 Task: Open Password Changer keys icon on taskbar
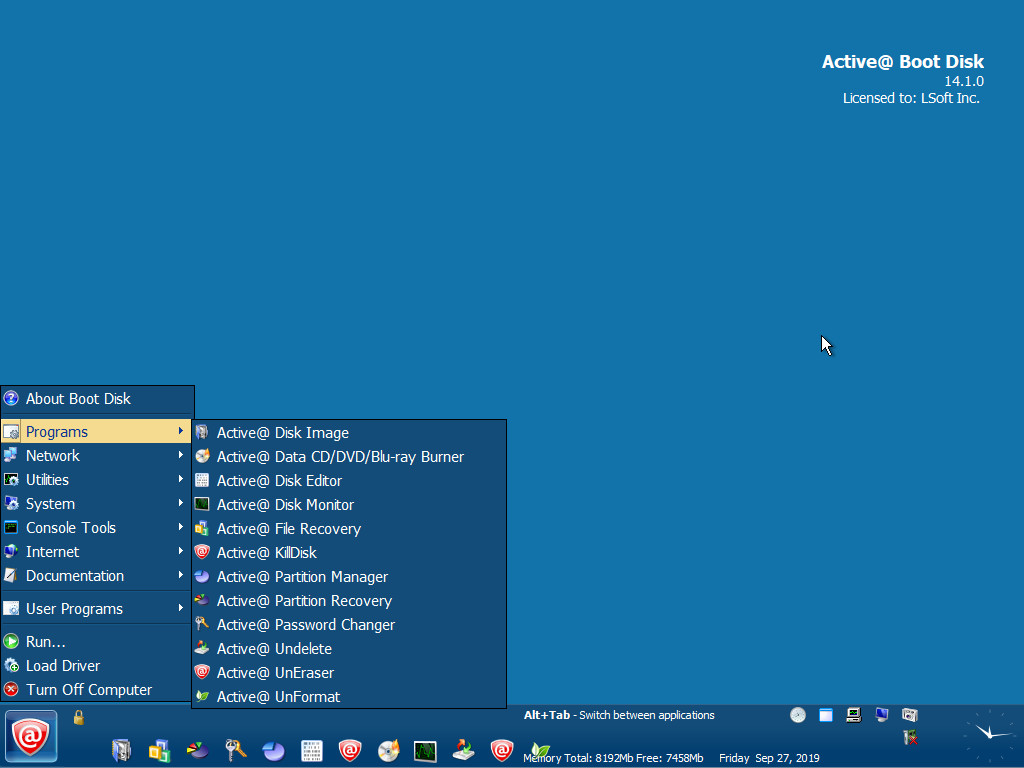[235, 750]
